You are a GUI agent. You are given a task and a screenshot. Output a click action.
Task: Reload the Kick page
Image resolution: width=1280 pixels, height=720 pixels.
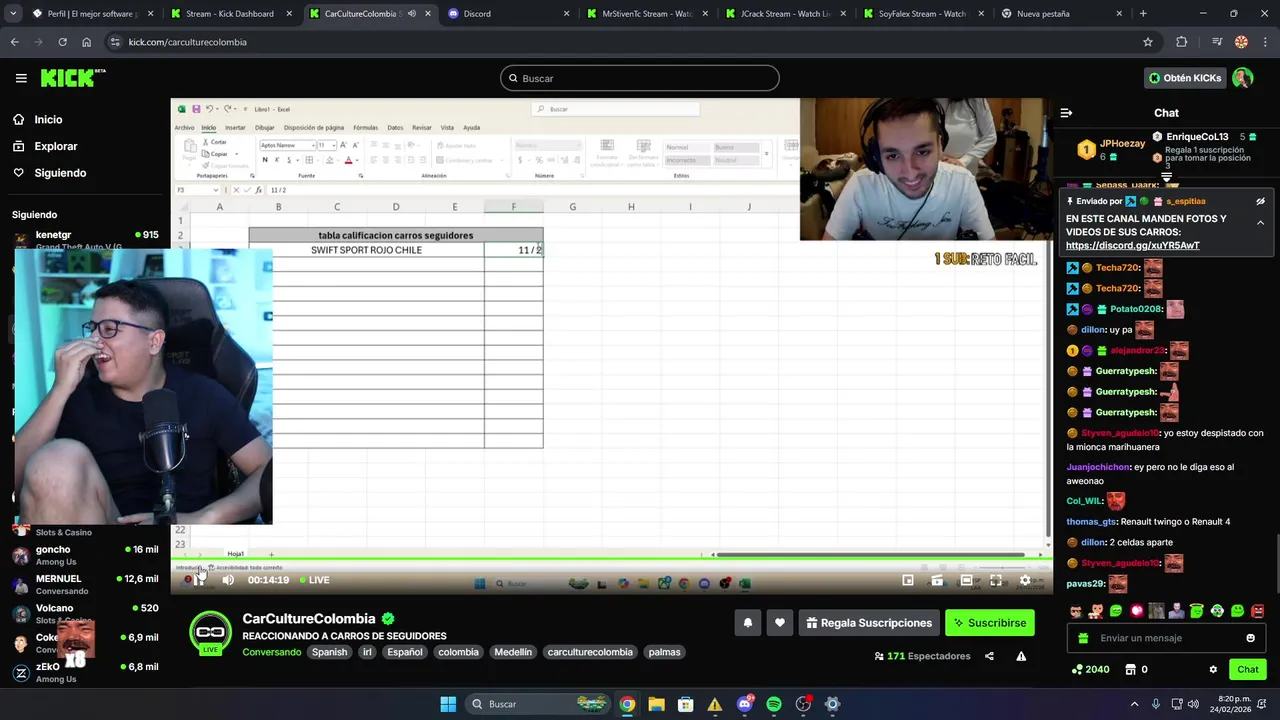[x=62, y=42]
